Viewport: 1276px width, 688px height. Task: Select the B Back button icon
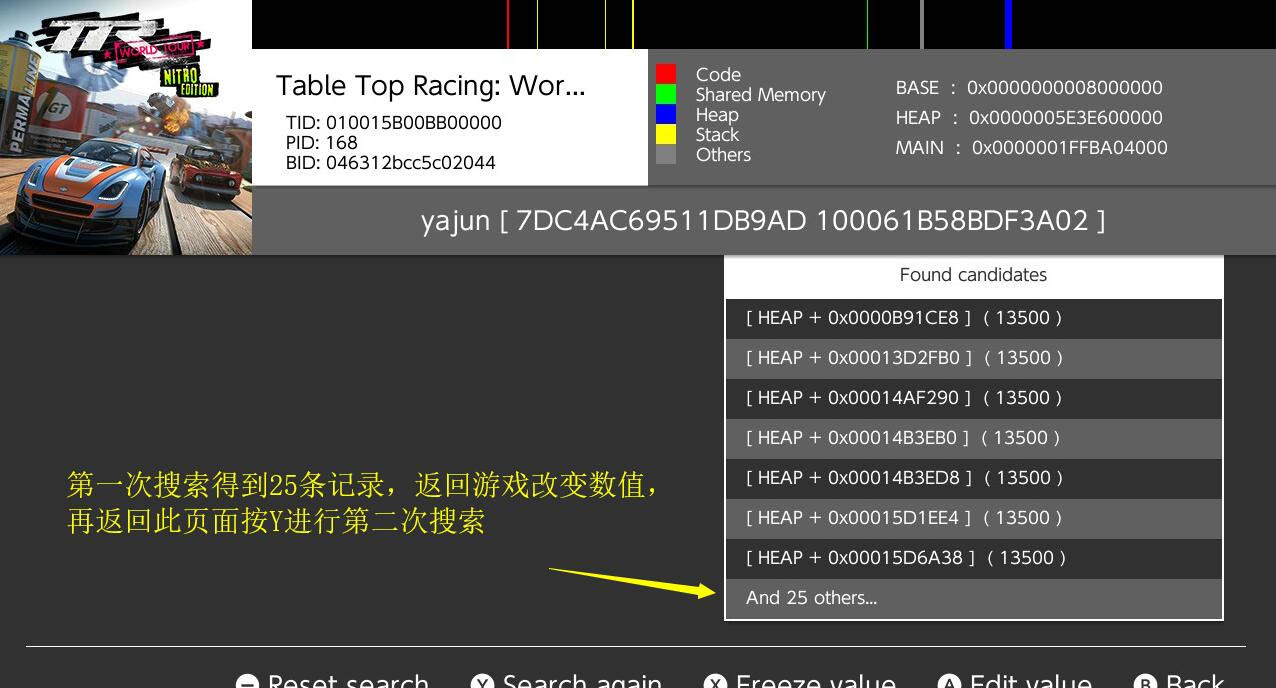[1145, 683]
